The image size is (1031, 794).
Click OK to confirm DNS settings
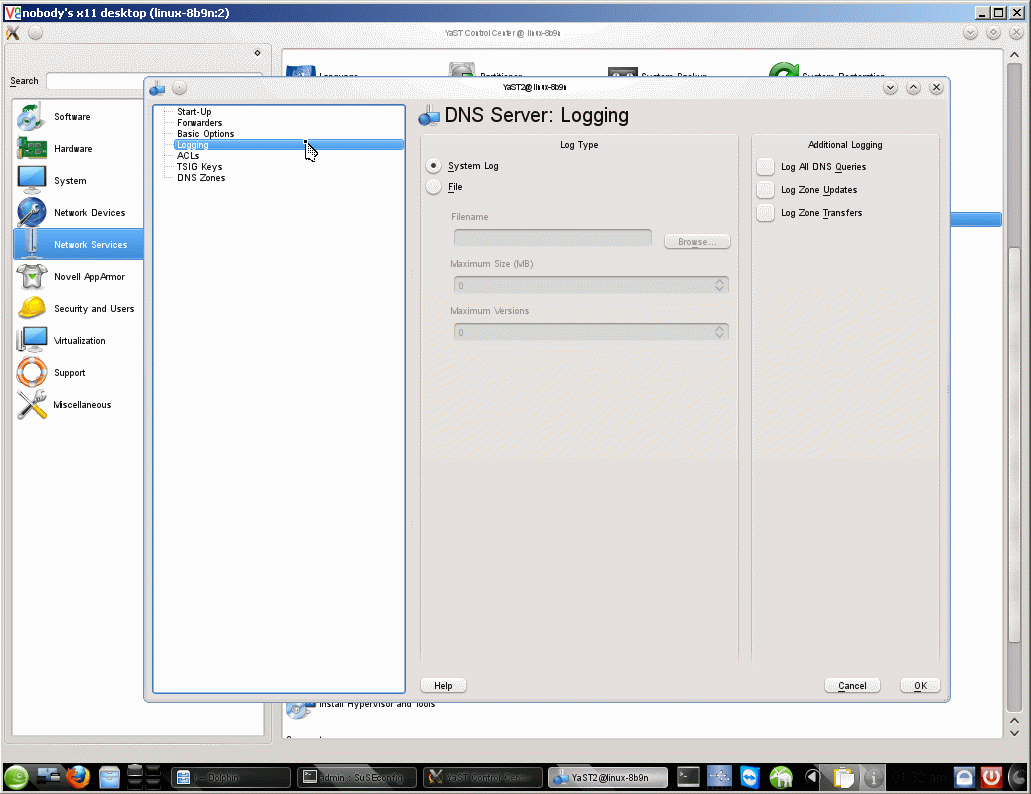click(920, 686)
